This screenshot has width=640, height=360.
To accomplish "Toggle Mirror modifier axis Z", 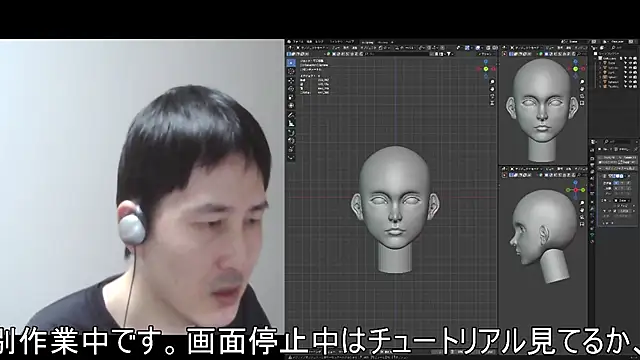I will tap(628, 183).
